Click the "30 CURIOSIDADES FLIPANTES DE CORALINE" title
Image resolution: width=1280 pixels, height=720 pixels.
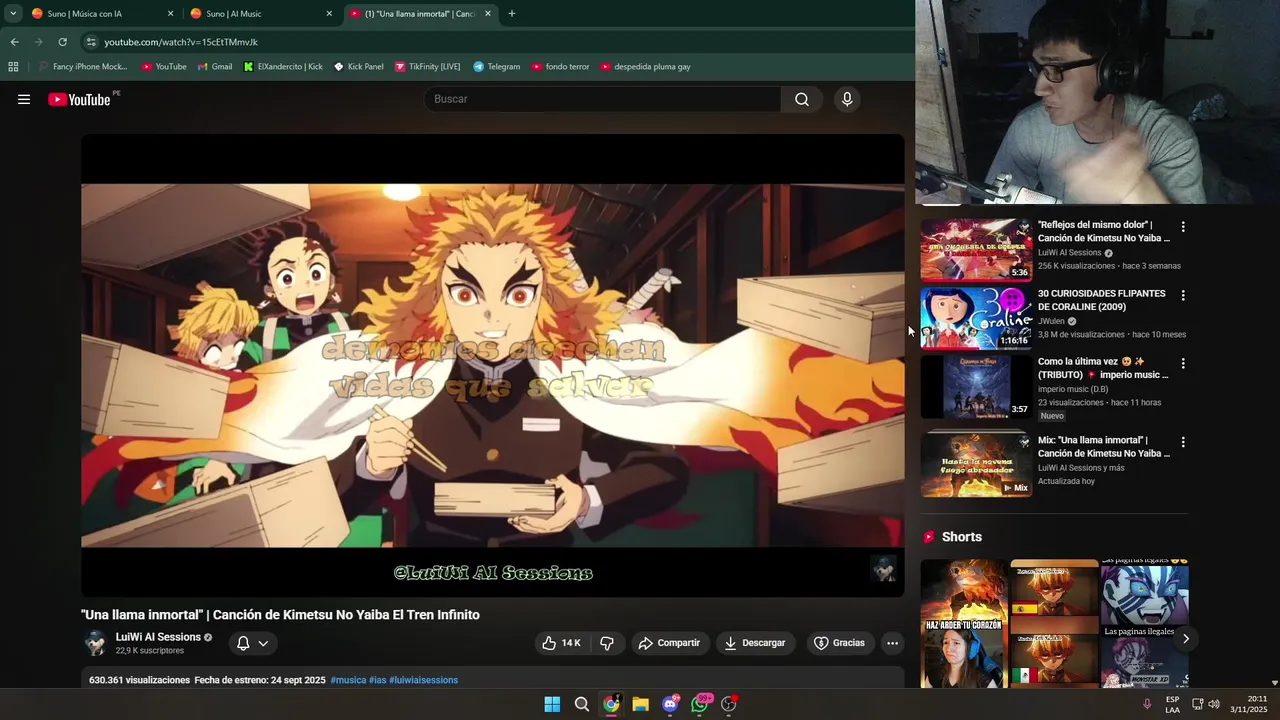(1101, 300)
